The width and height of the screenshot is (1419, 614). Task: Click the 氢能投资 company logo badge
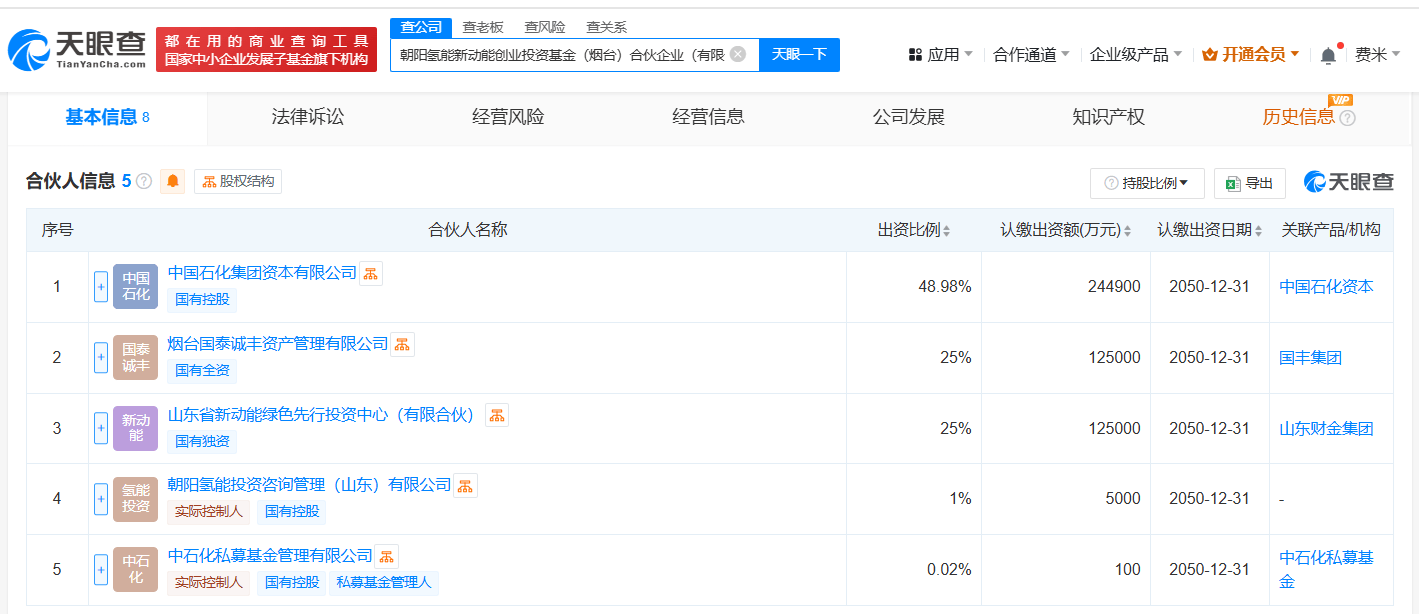click(x=136, y=499)
